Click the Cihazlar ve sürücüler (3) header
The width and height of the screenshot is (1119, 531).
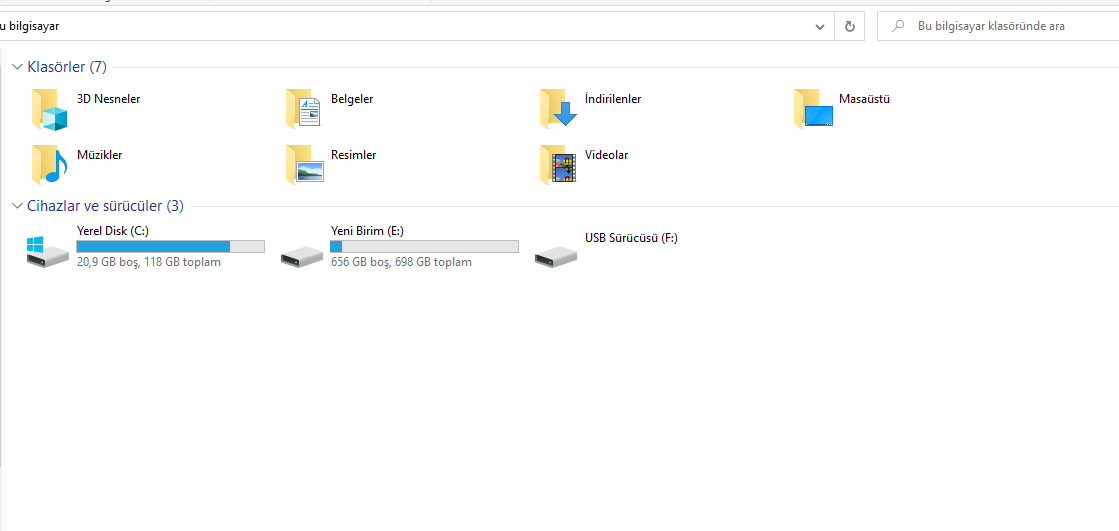[x=105, y=206]
